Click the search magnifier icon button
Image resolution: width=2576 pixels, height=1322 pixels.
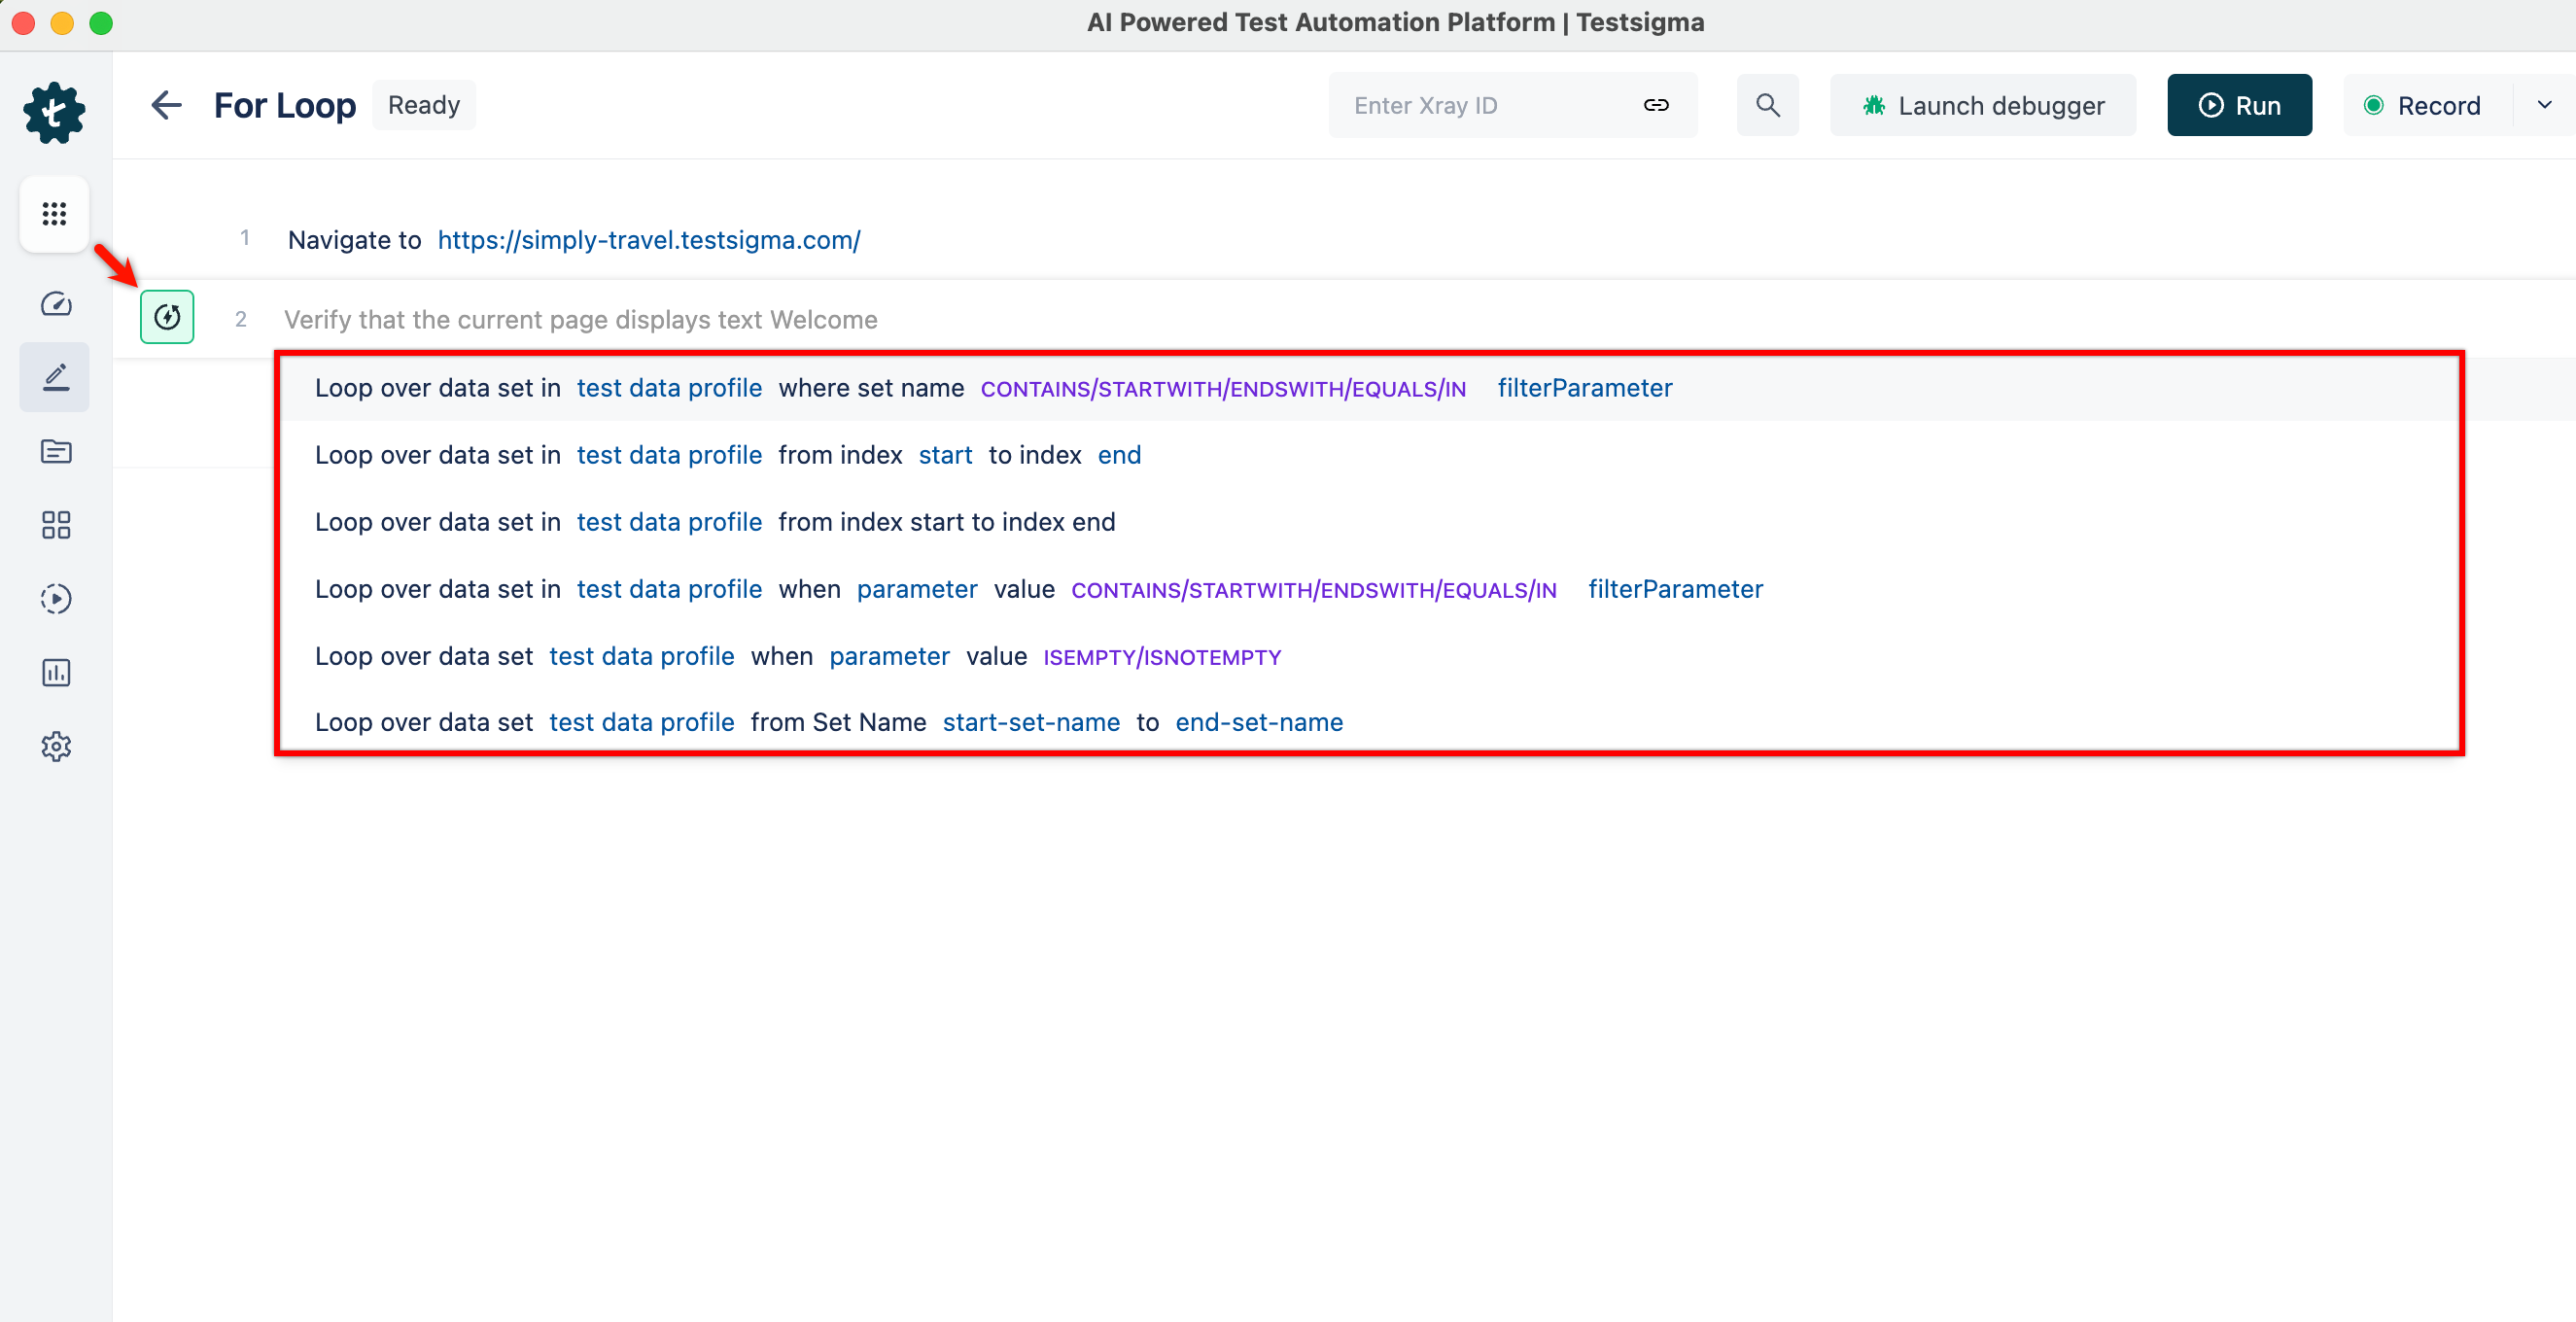[x=1767, y=105]
